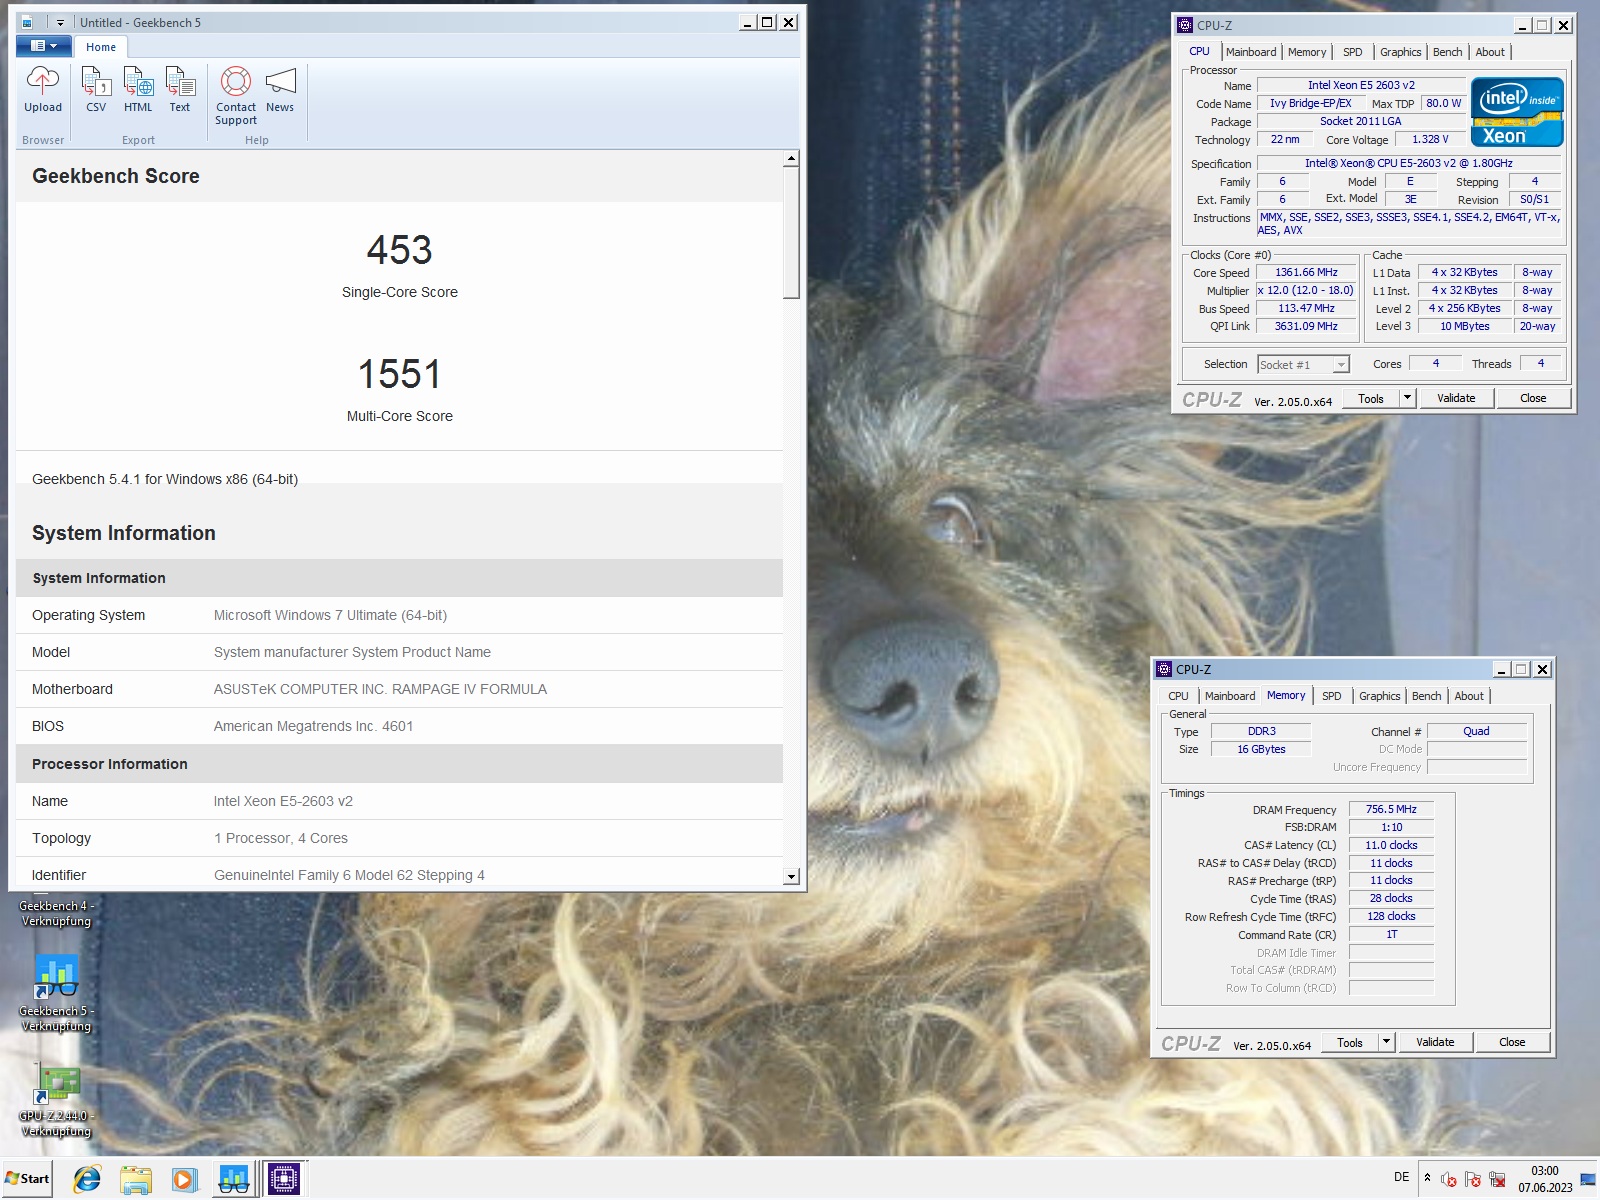Click Tools button in bottom CPU-Z window
Screen dimensions: 1600x1200
[1350, 1042]
